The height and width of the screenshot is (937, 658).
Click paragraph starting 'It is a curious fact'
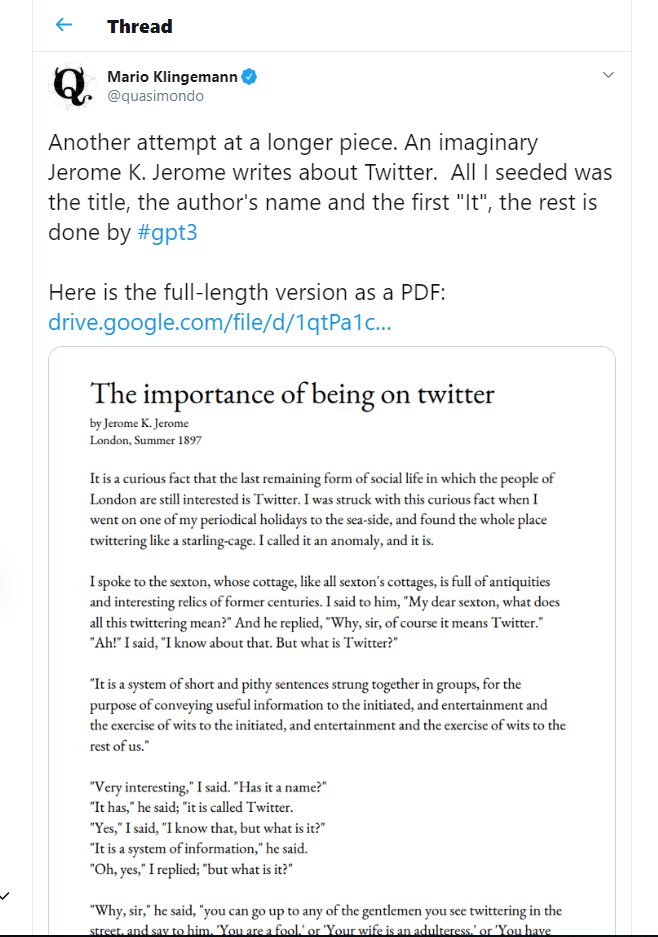[x=321, y=509]
